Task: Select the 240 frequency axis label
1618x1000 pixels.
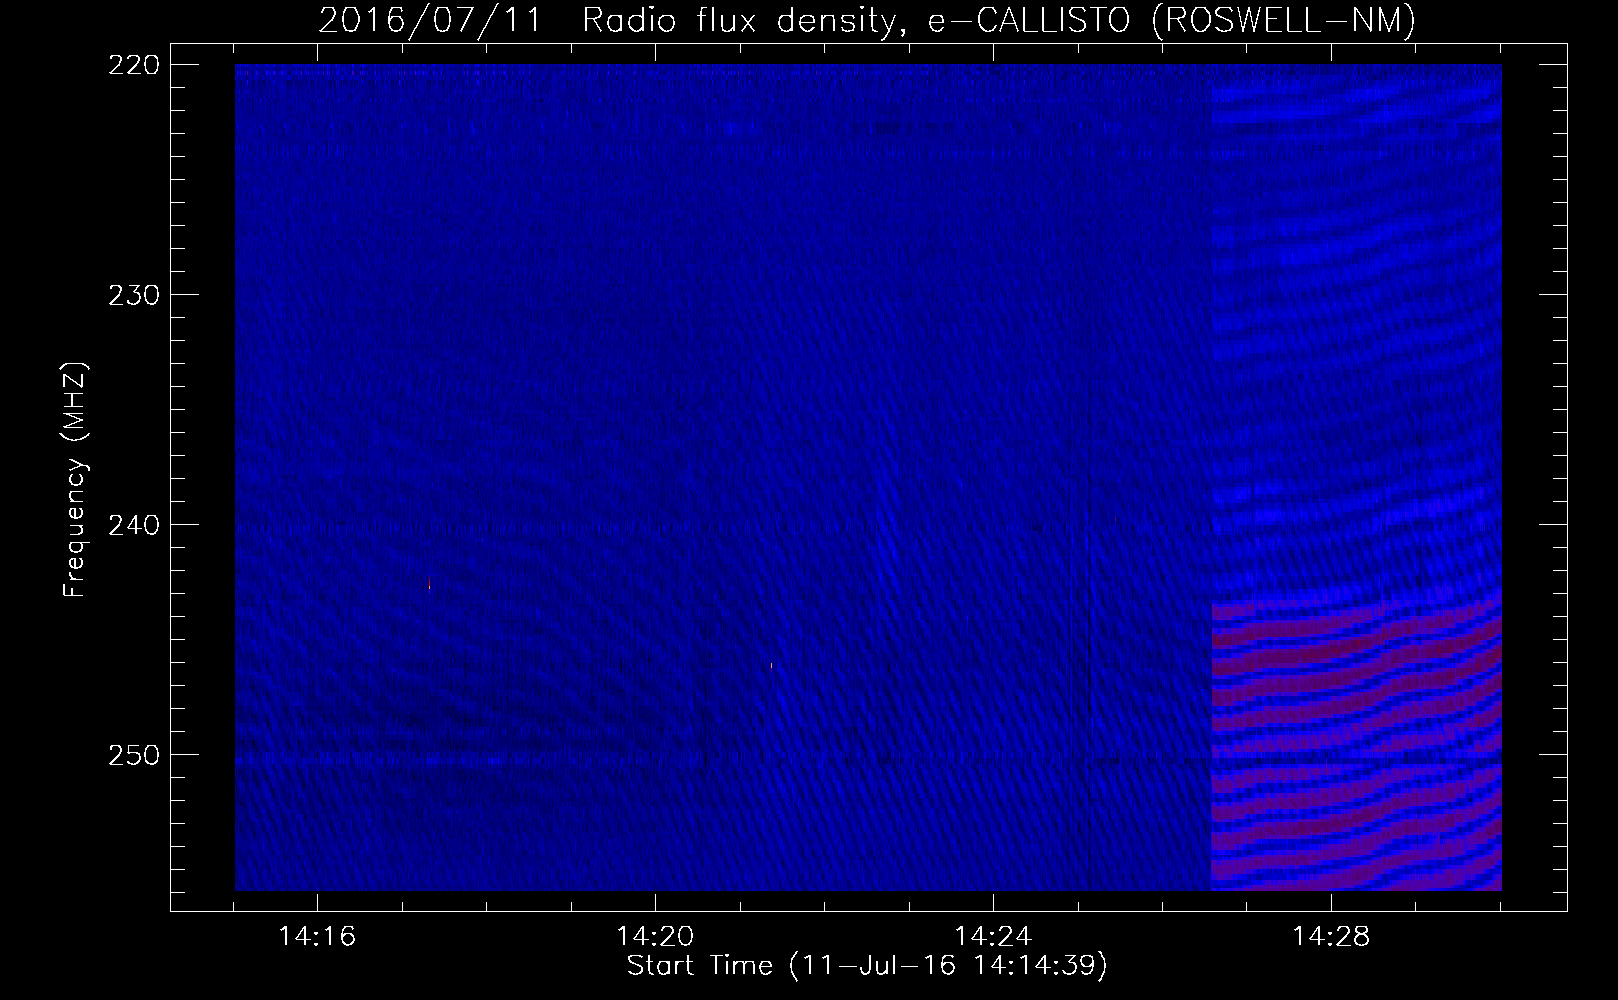Action: click(133, 524)
